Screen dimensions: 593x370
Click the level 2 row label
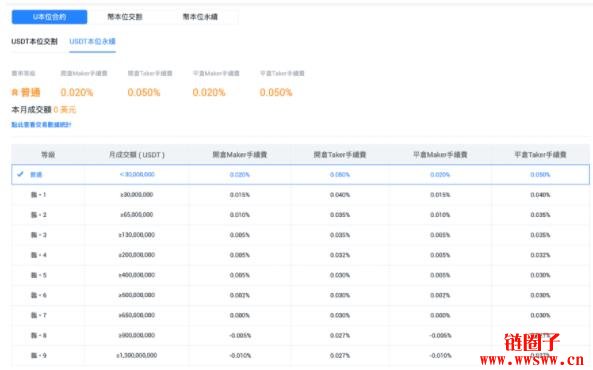tap(39, 215)
